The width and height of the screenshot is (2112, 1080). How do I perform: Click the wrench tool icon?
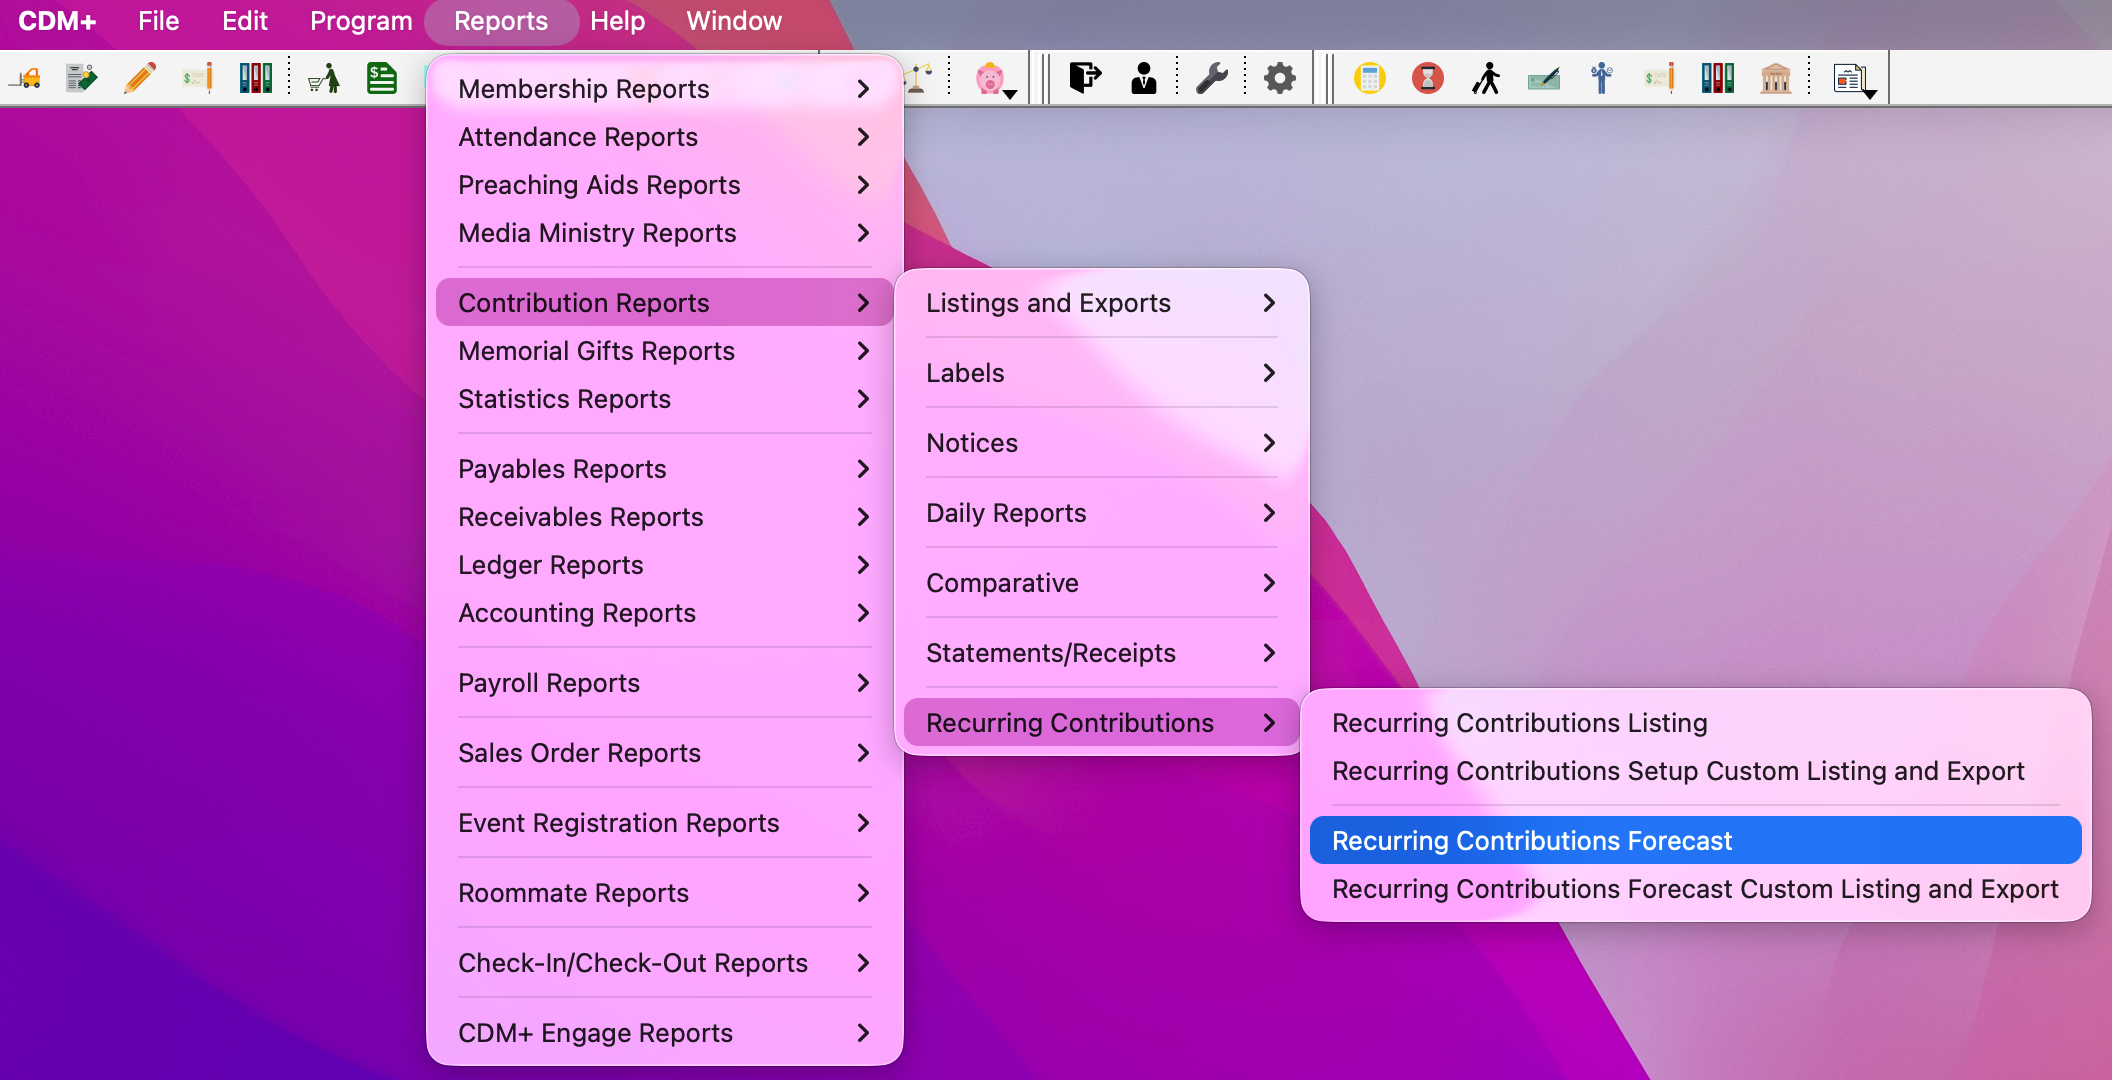1212,78
